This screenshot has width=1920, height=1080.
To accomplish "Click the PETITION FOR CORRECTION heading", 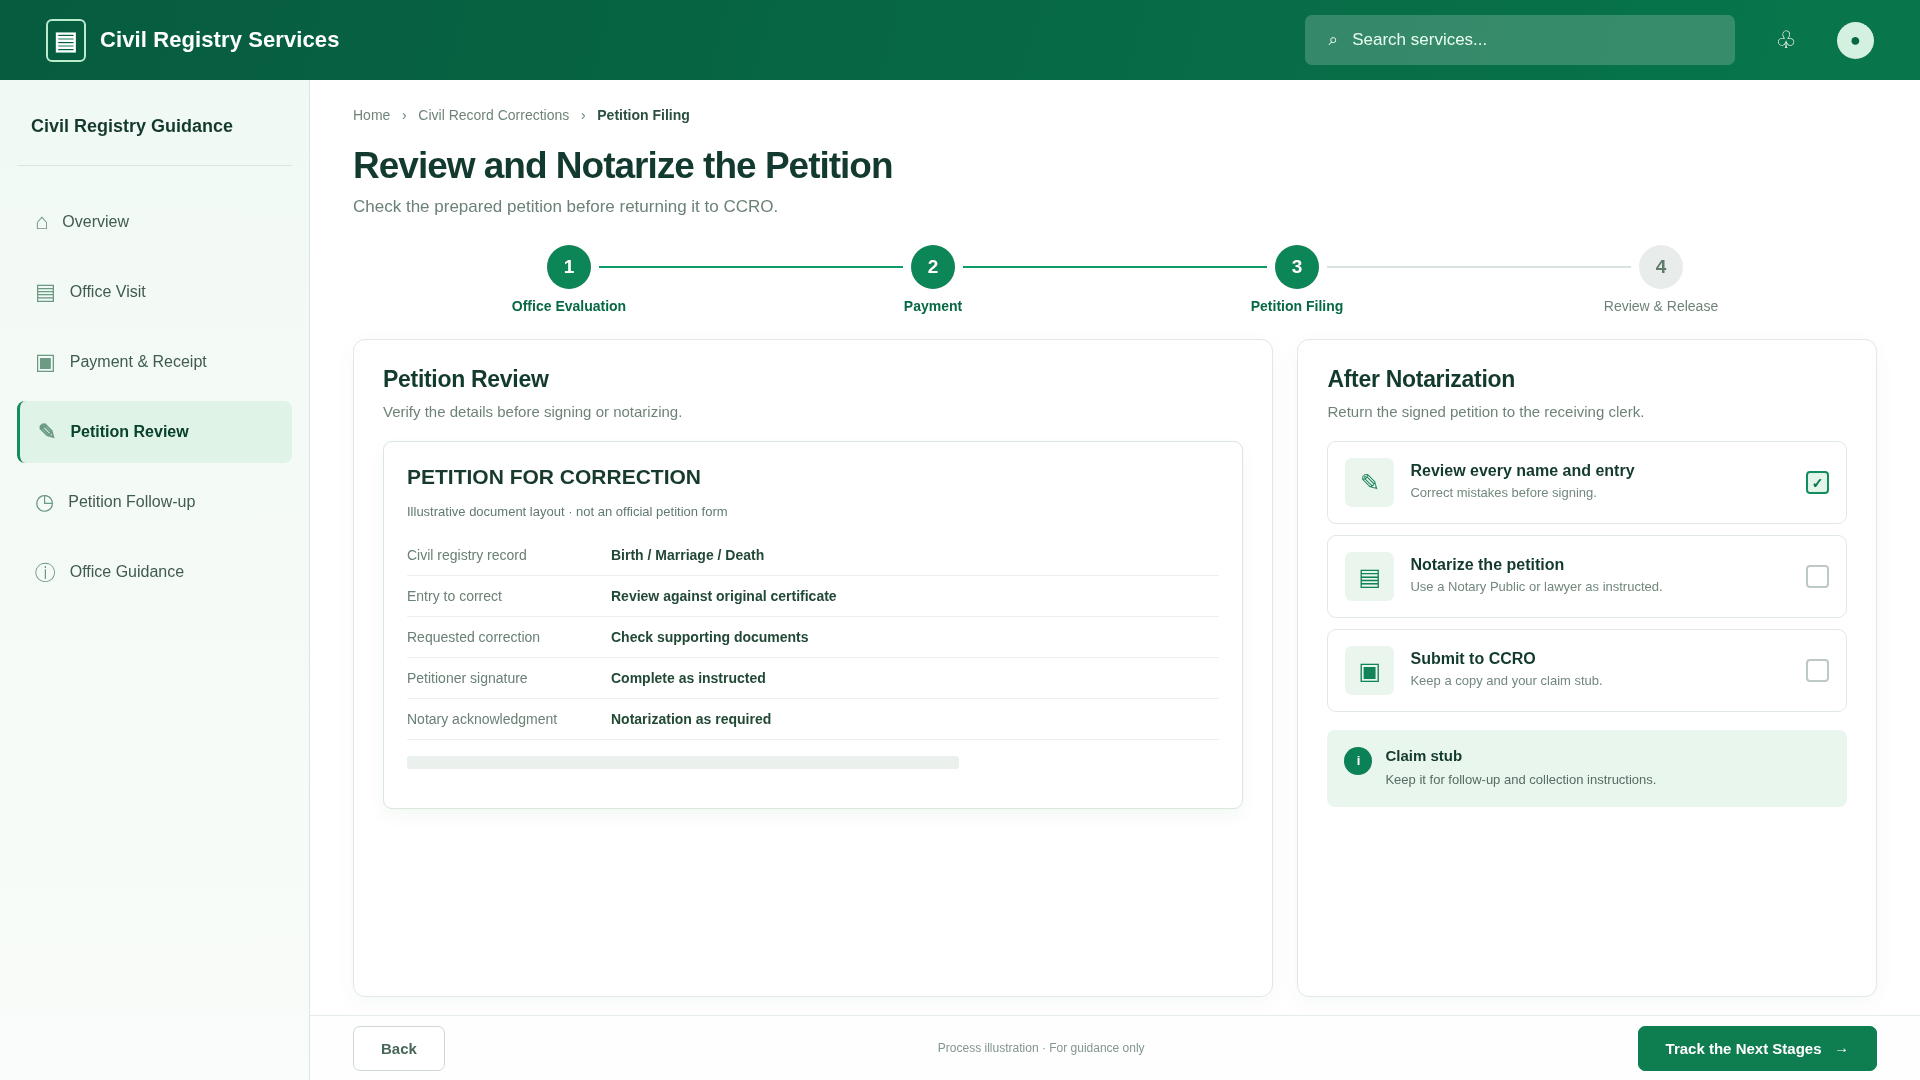I will click(554, 477).
